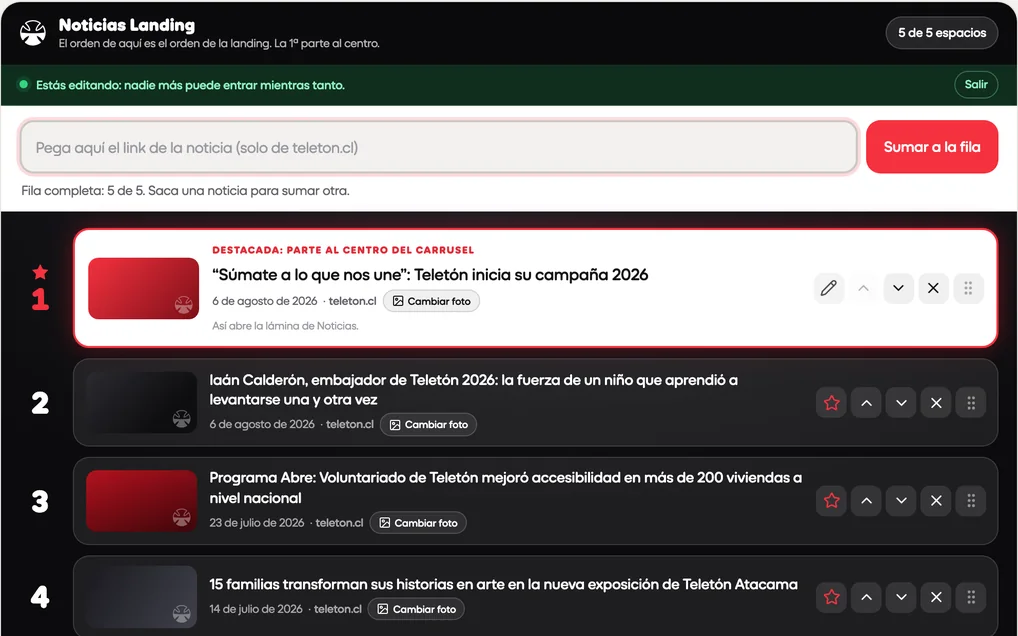Move Iaán Calderón news up
Viewport: 1018px width, 636px height.
866,403
